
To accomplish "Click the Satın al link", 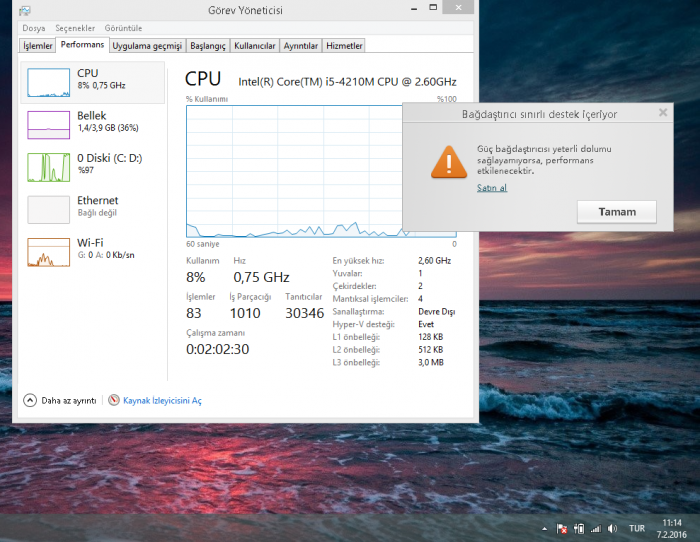I will coord(491,188).
